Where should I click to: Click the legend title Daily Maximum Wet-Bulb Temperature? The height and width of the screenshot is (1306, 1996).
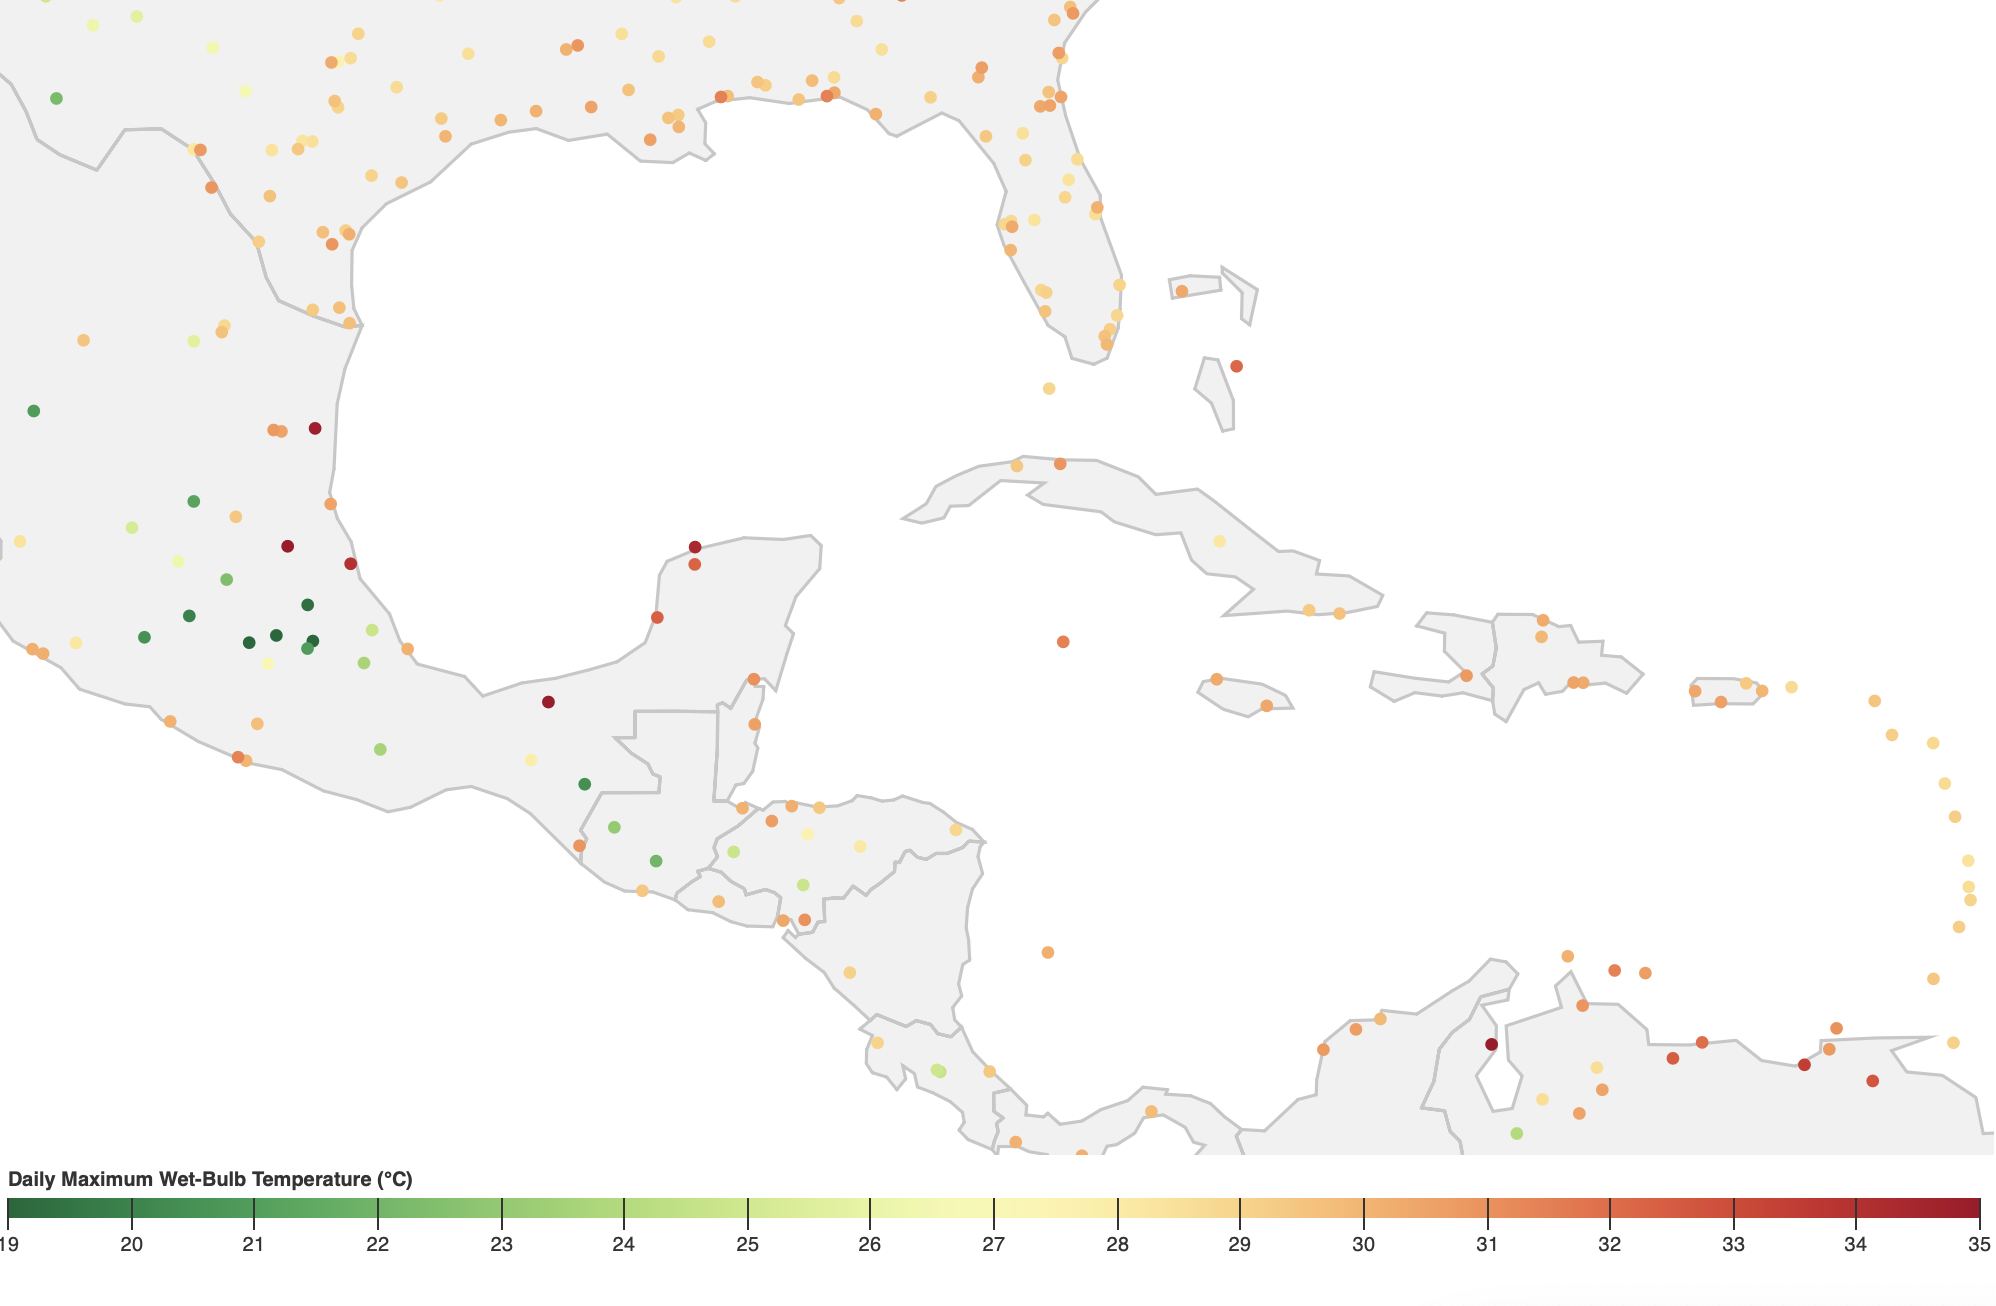[210, 1179]
